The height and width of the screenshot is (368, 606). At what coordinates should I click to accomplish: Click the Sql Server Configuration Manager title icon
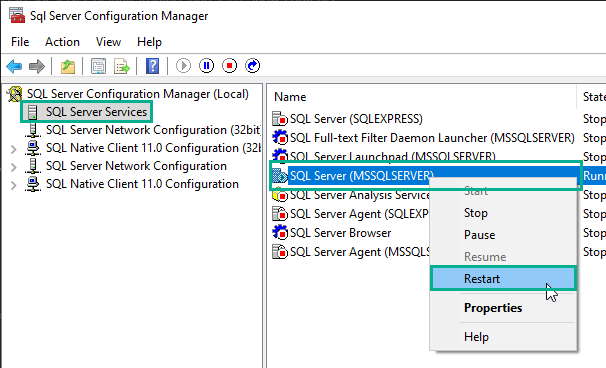click(17, 15)
